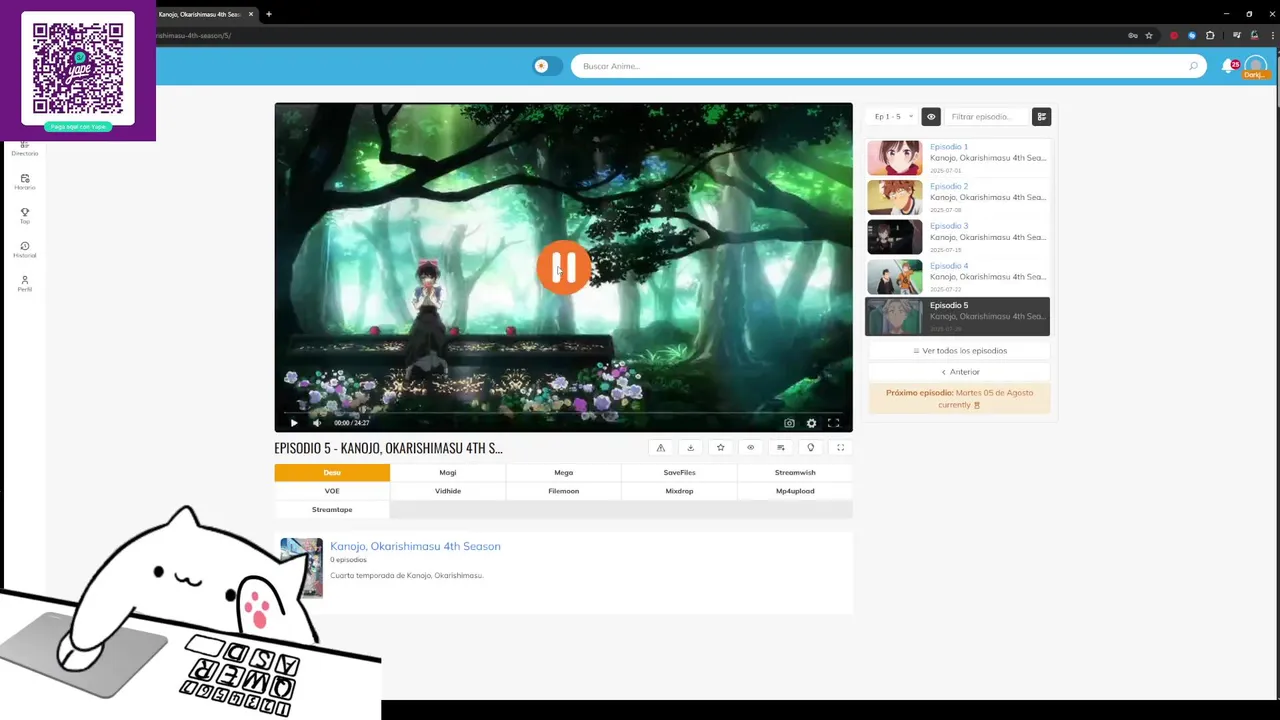
Task: Select the Desu server tab
Action: point(332,473)
